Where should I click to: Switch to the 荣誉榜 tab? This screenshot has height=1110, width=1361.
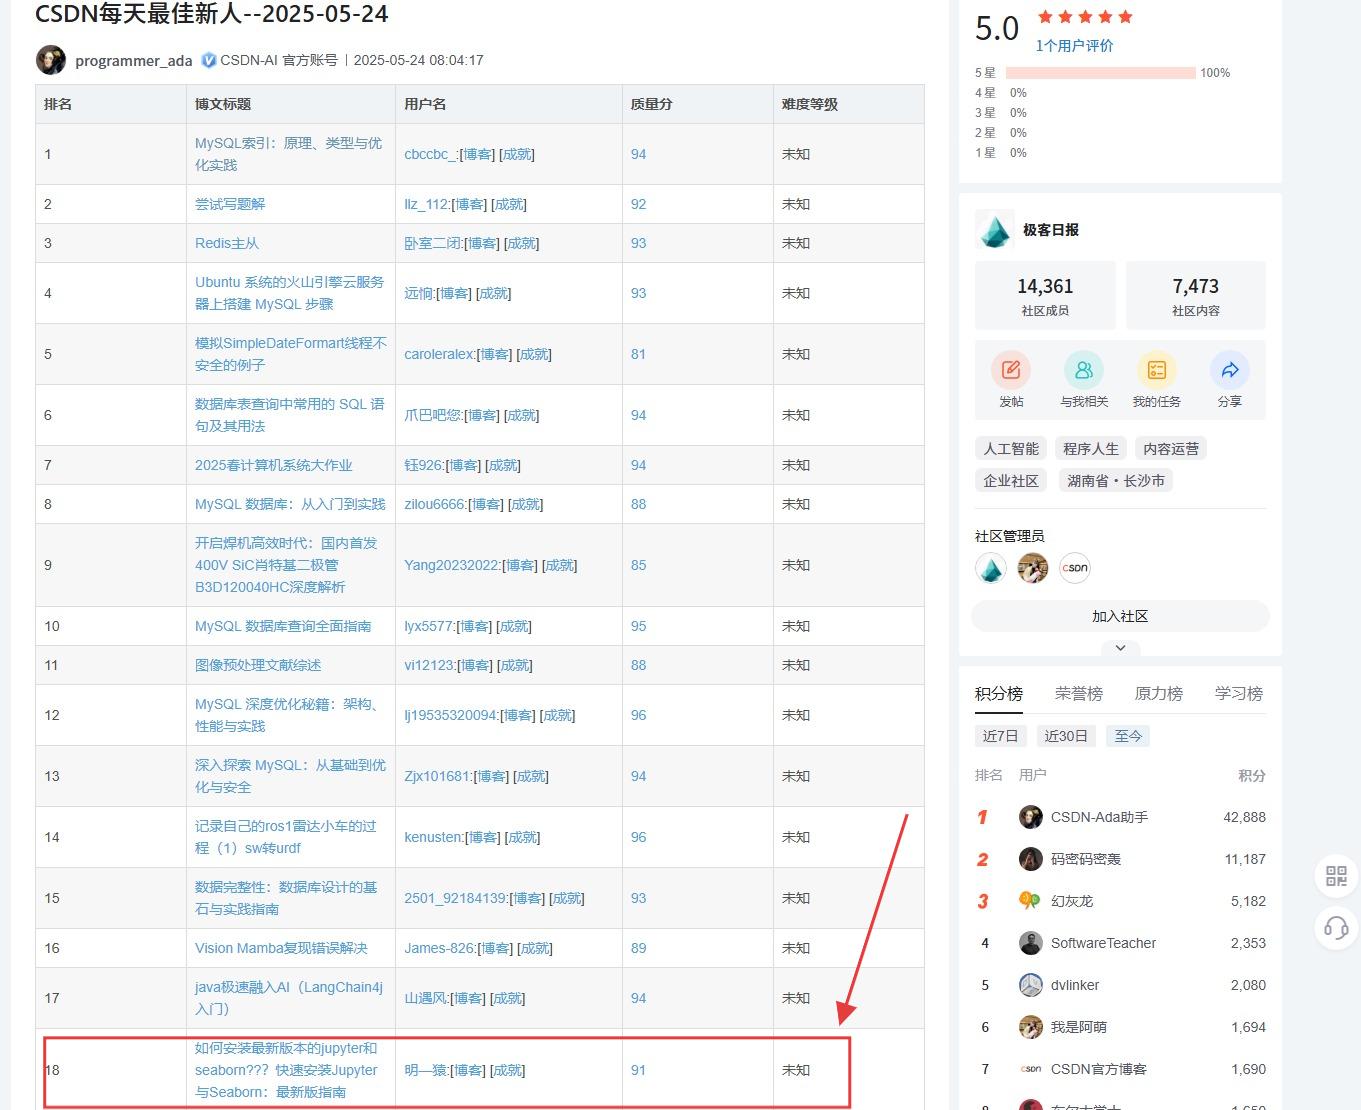1078,692
